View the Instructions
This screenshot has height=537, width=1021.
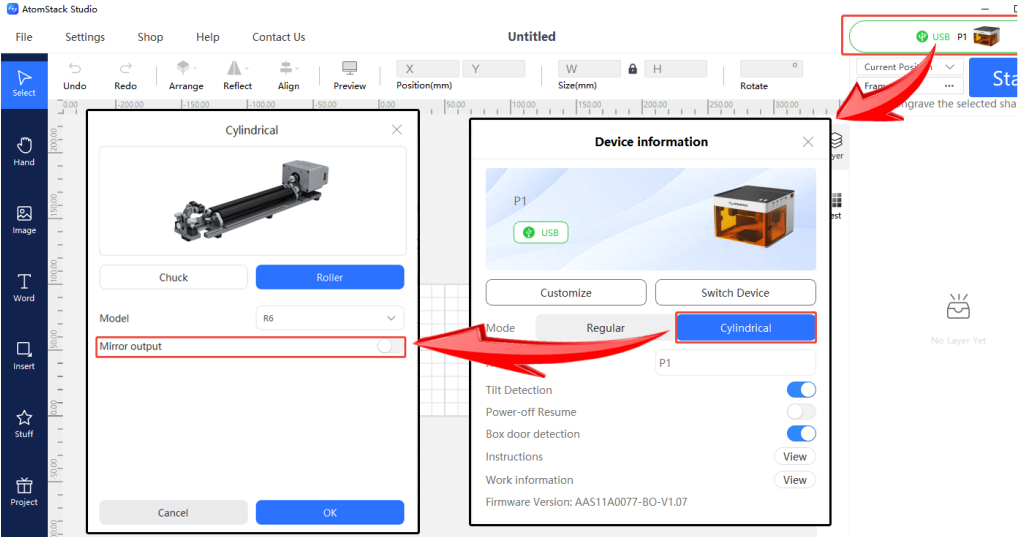pyautogui.click(x=794, y=457)
